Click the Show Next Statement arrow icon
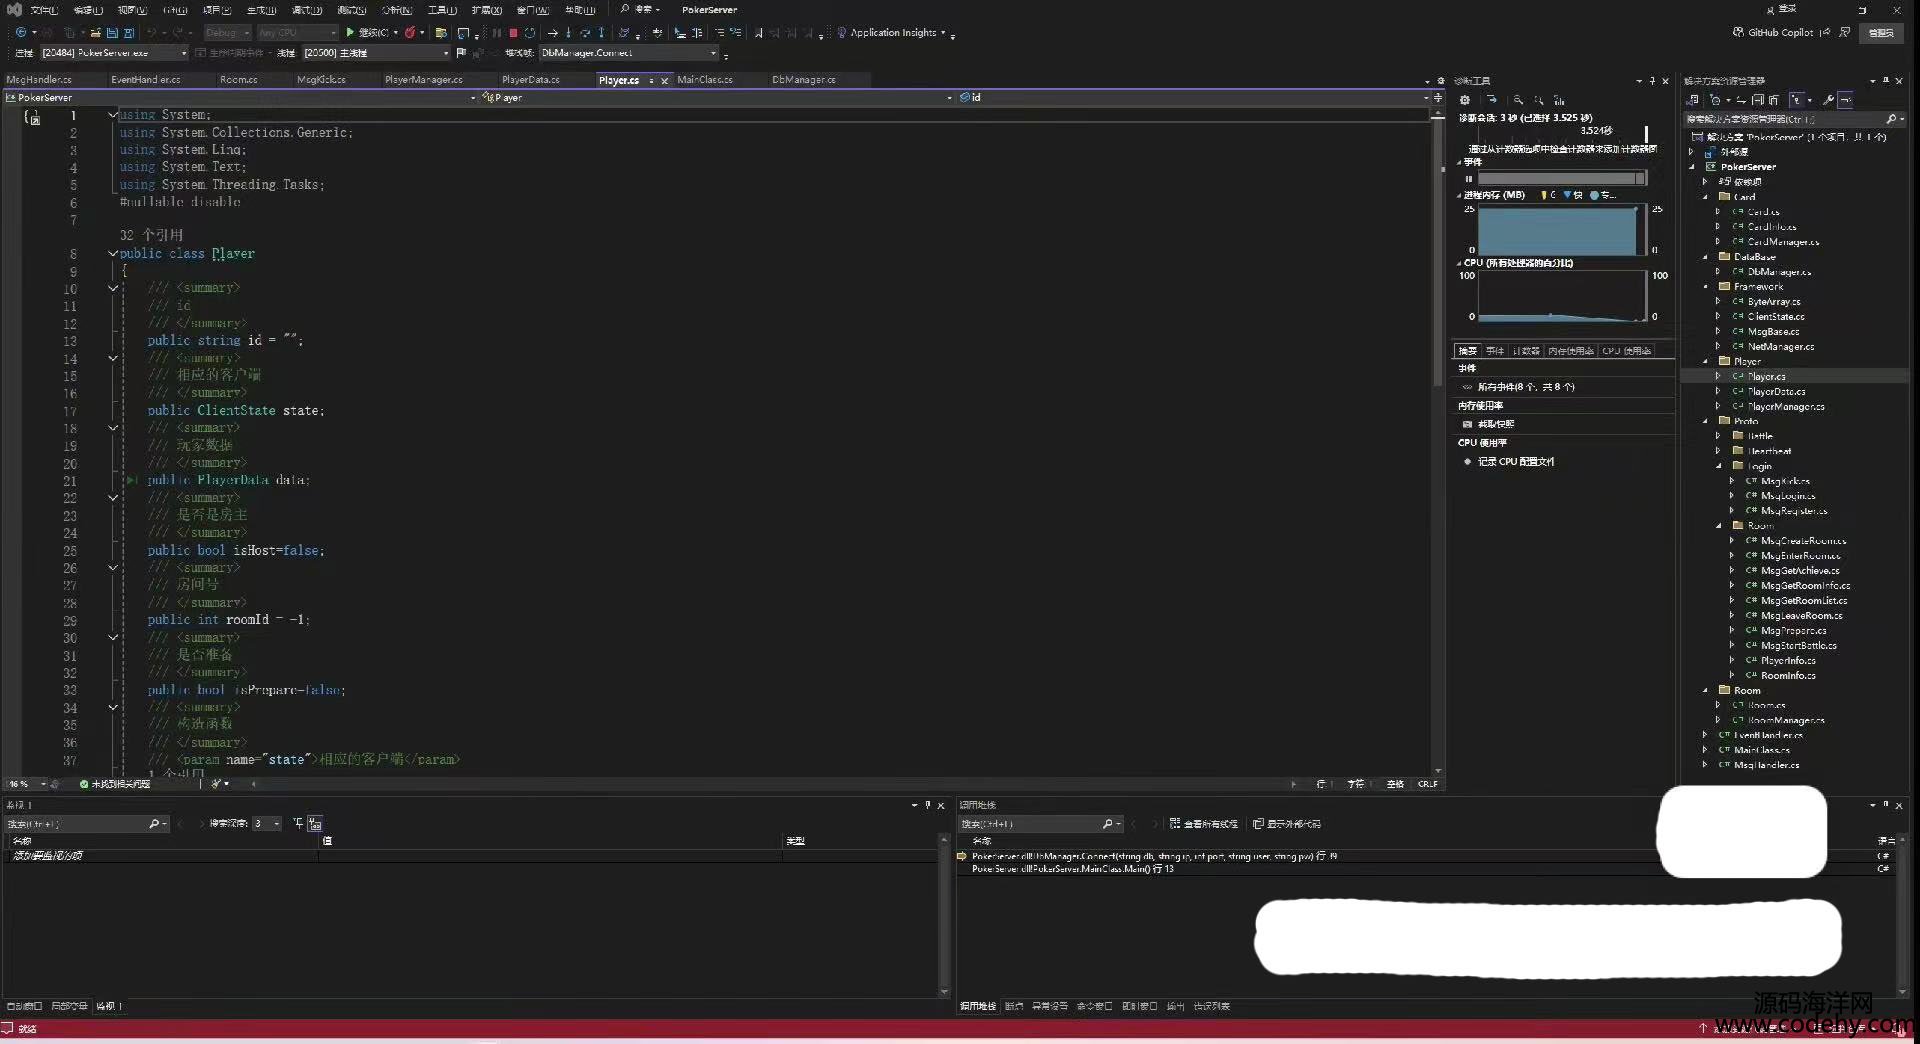The width and height of the screenshot is (1920, 1044). point(552,32)
